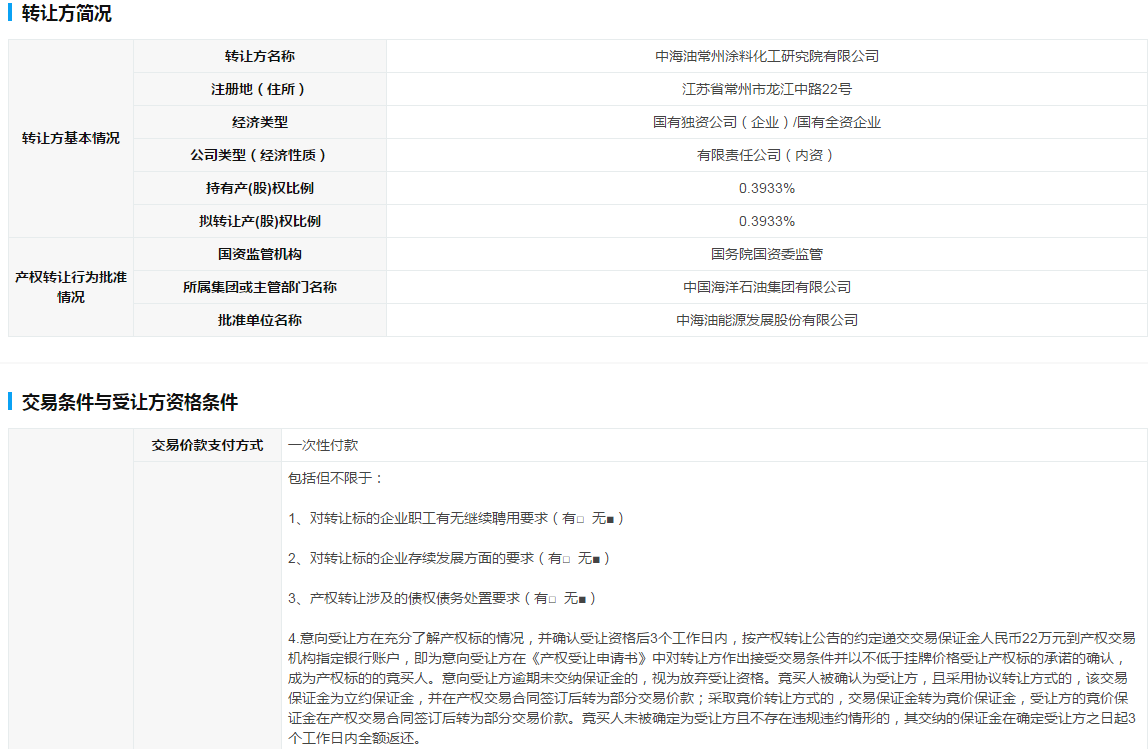Click the 国资监管机构 label cell
This screenshot has width=1148, height=749.
[x=260, y=254]
